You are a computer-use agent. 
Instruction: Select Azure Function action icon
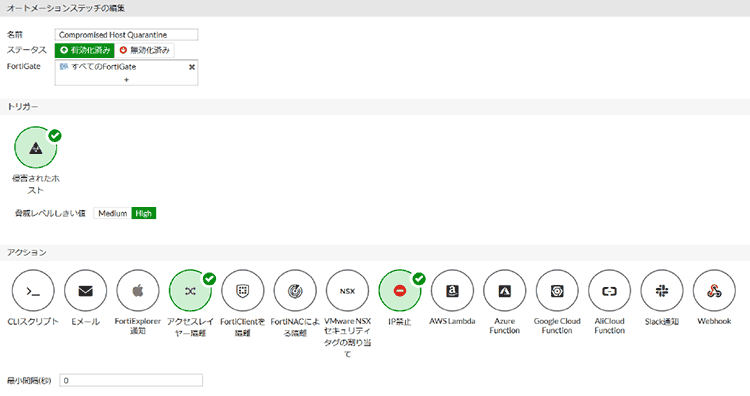point(505,291)
